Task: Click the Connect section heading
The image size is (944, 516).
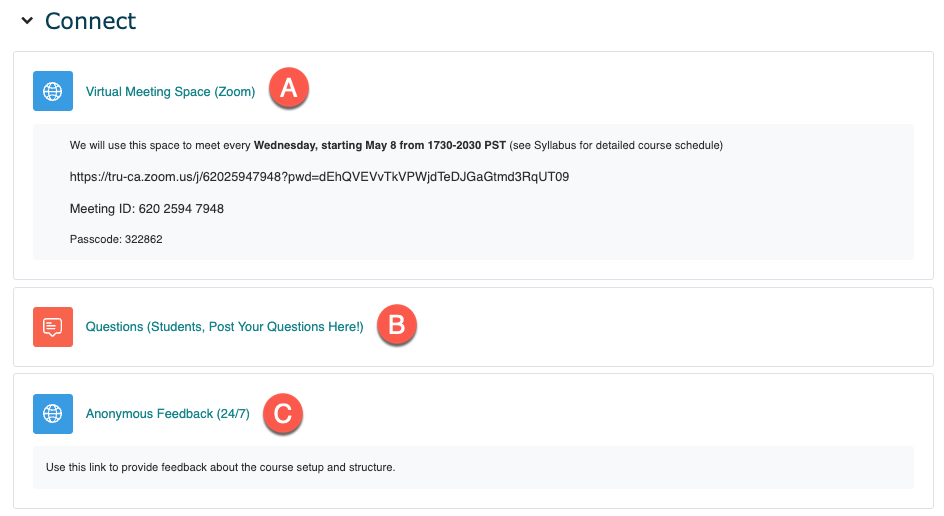Action: tap(90, 20)
